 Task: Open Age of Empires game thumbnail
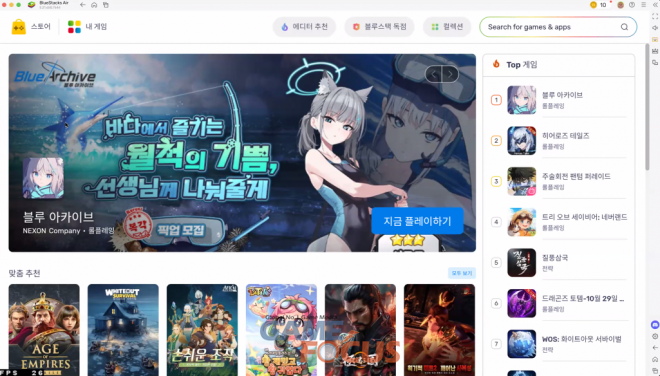coord(44,330)
